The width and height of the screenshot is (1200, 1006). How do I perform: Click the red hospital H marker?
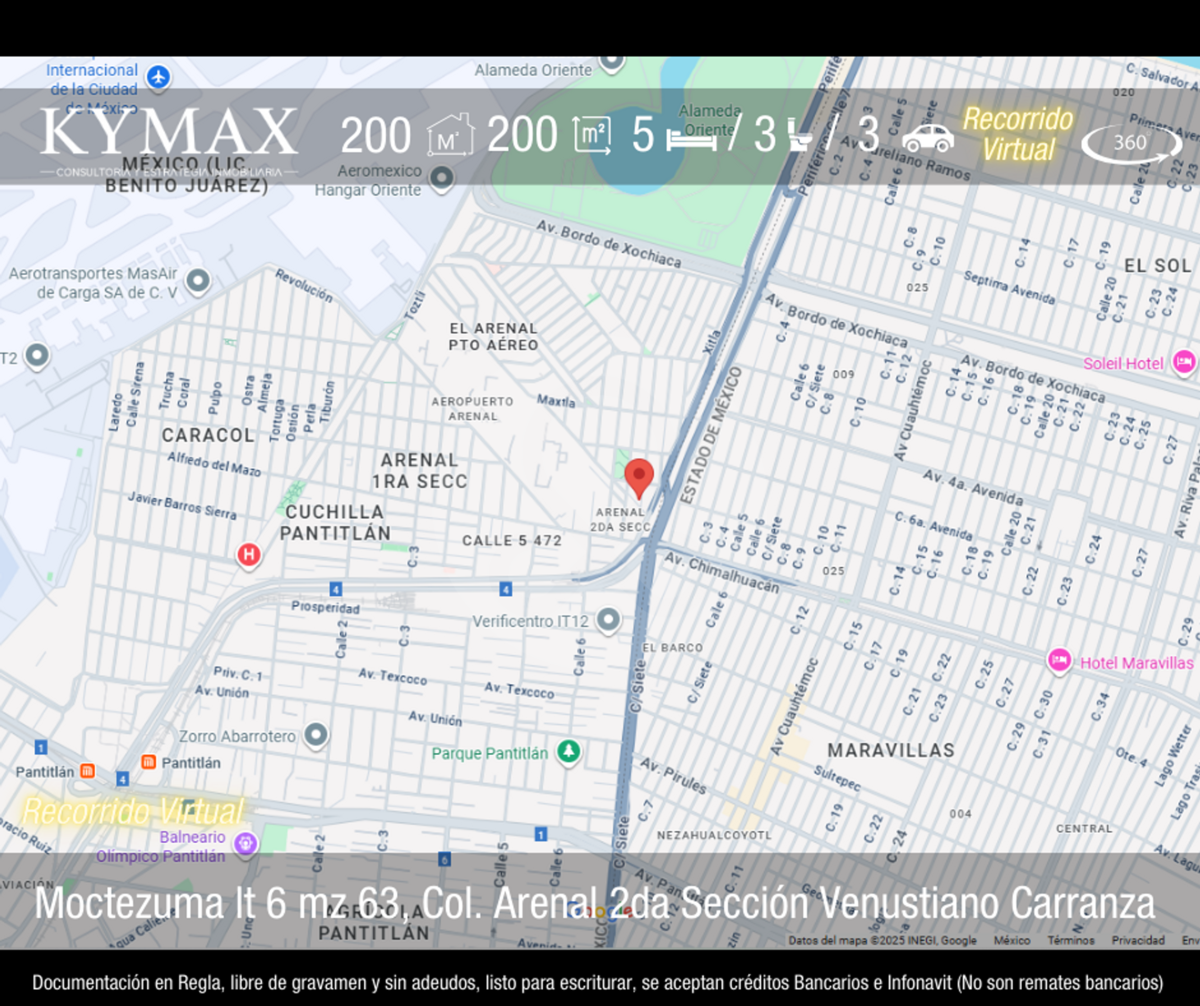[248, 553]
